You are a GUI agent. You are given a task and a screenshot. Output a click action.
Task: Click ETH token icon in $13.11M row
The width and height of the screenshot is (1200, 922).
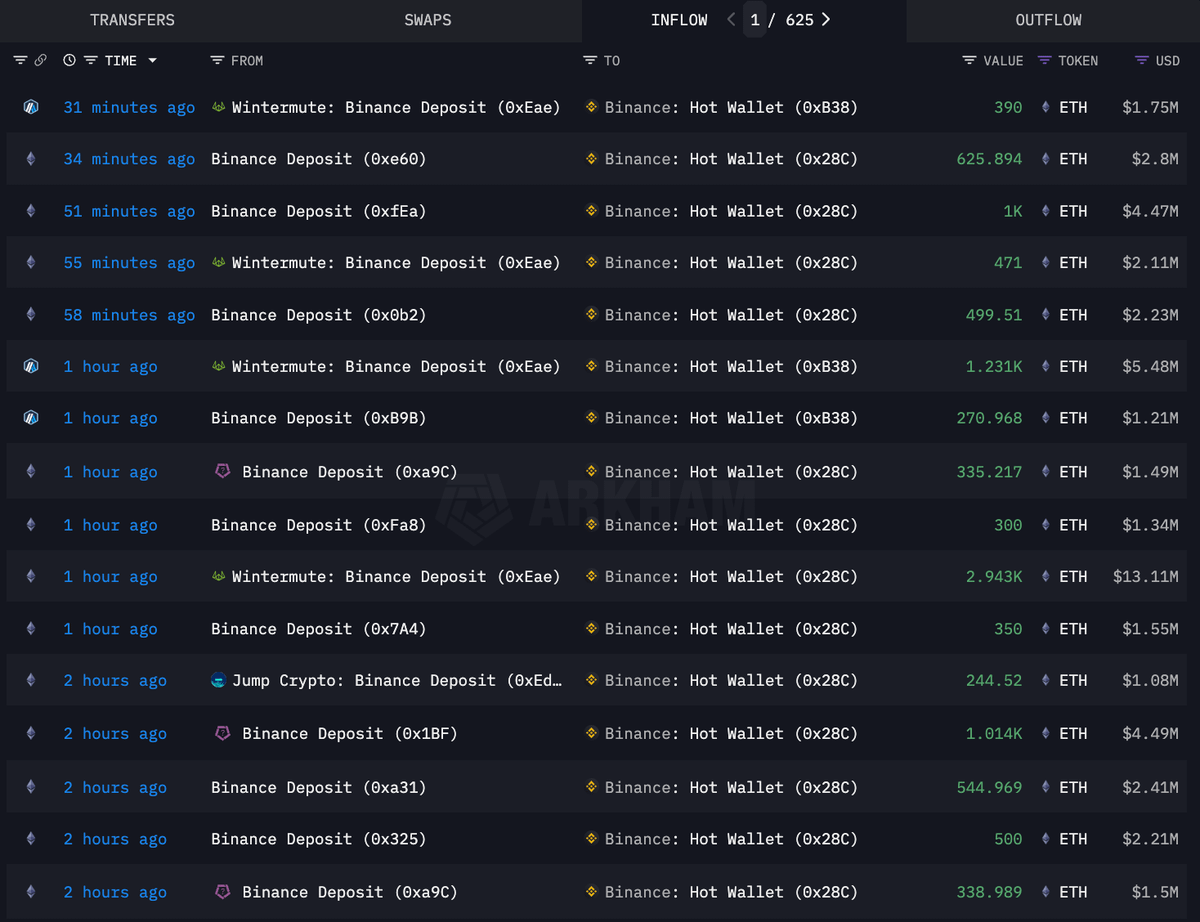pyautogui.click(x=1047, y=577)
